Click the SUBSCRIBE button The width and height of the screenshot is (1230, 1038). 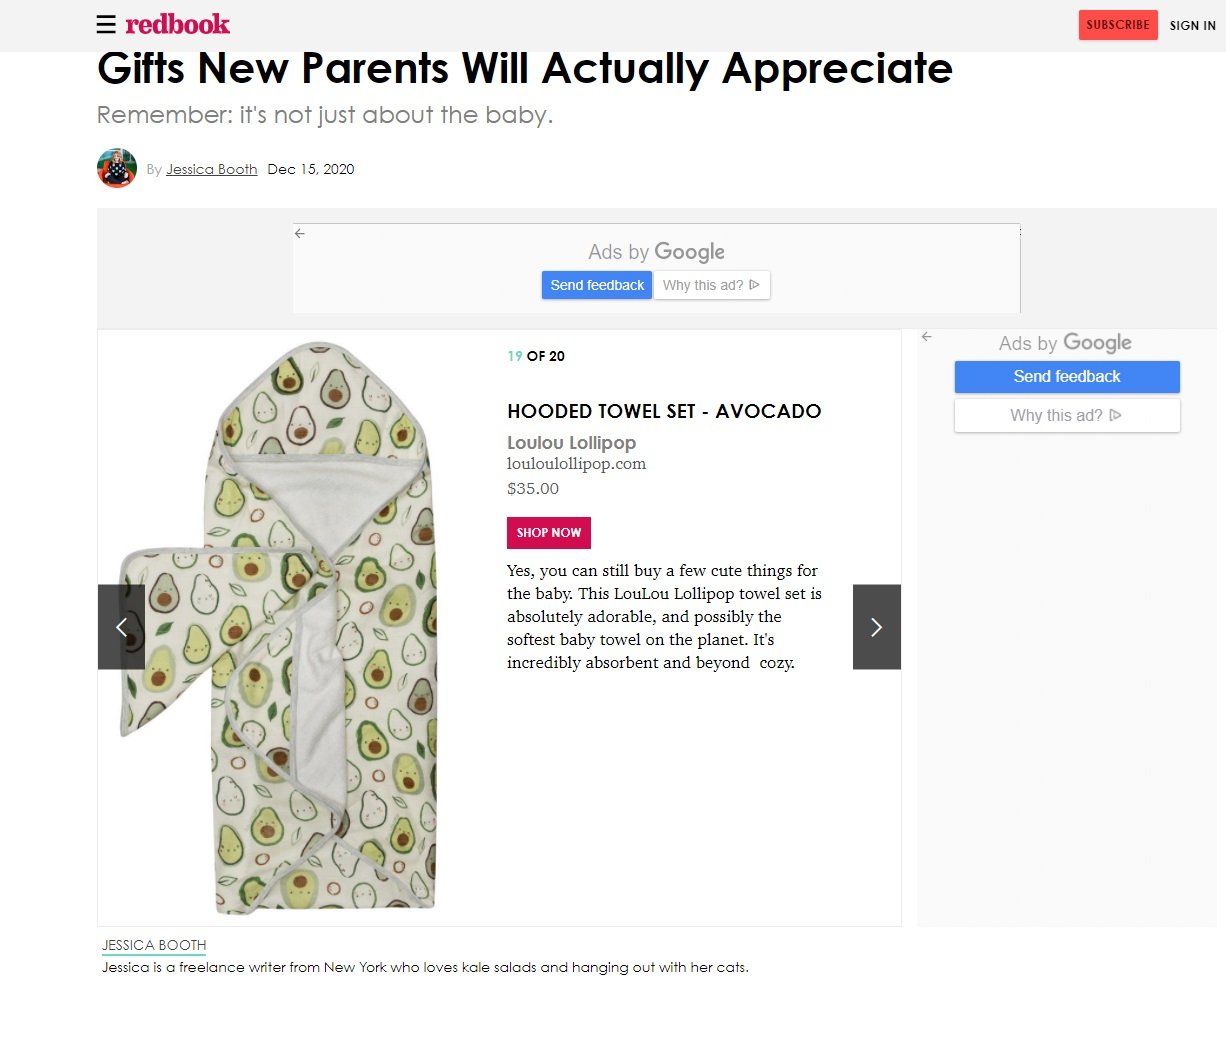click(x=1117, y=25)
